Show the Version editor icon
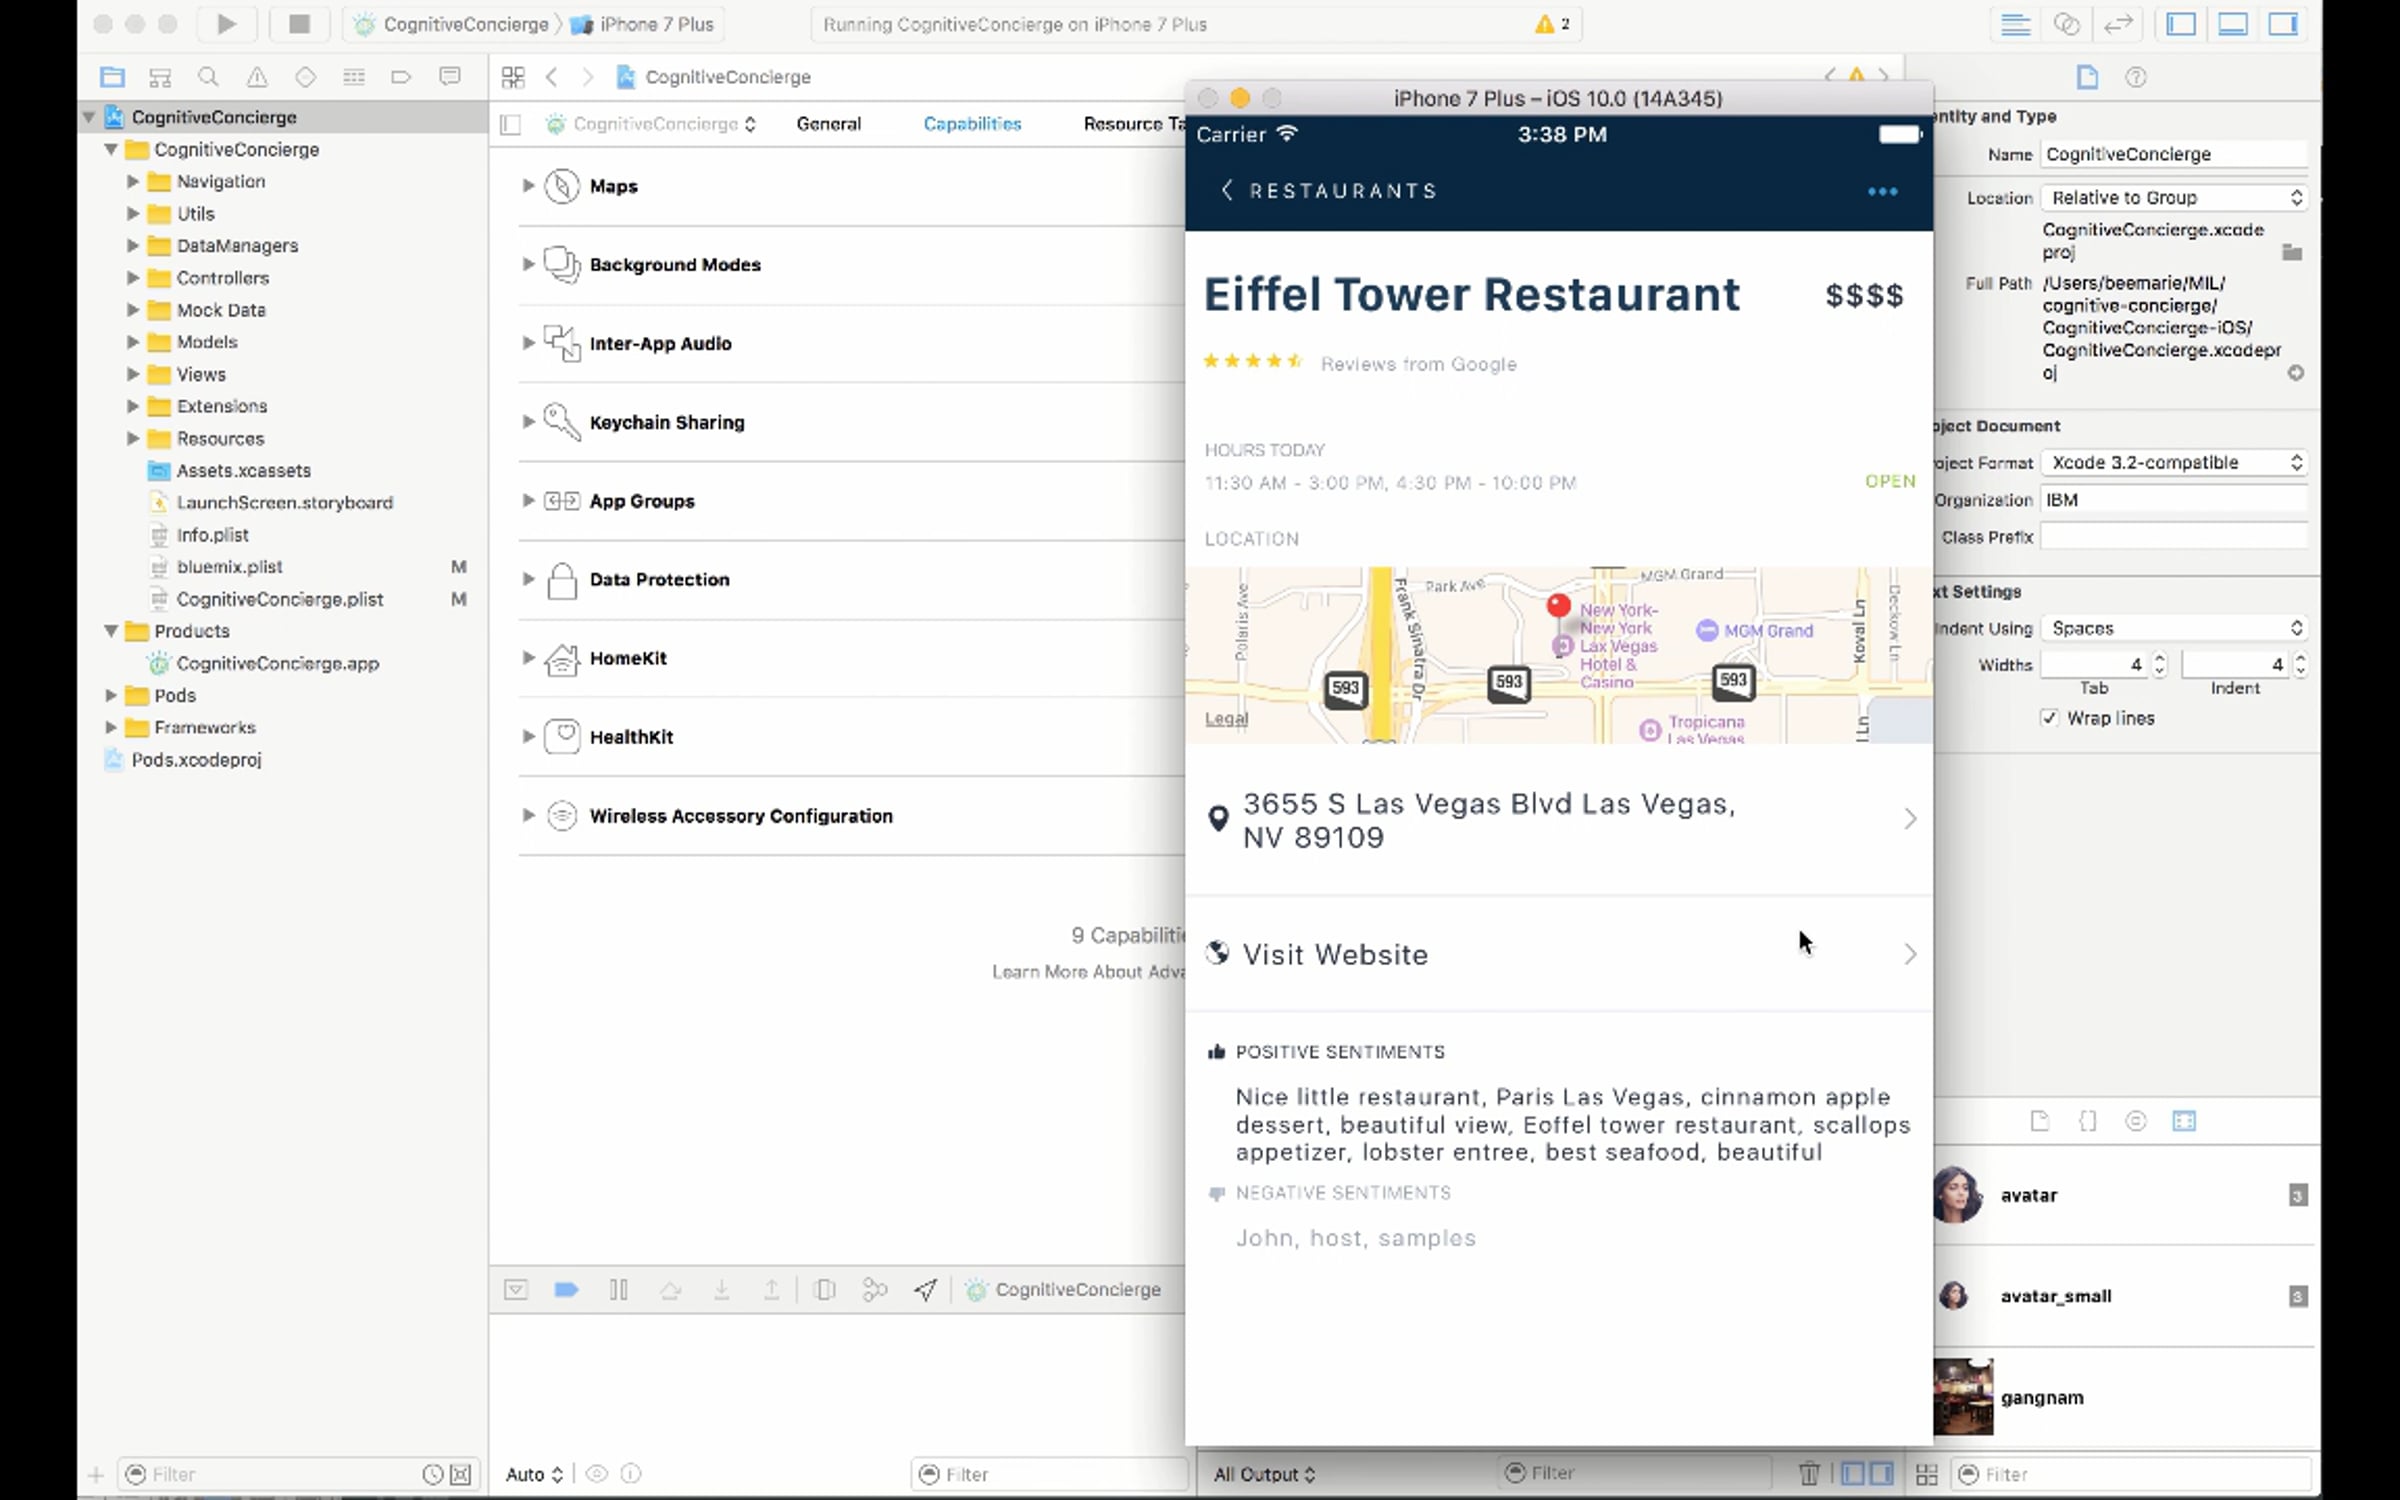2400x1500 pixels. tap(2118, 24)
